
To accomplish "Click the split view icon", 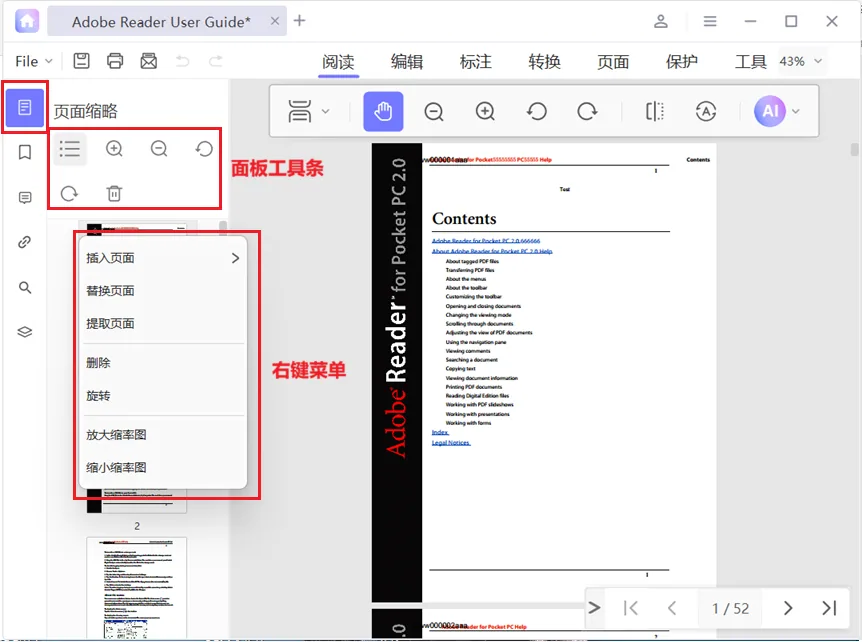I will 654,112.
